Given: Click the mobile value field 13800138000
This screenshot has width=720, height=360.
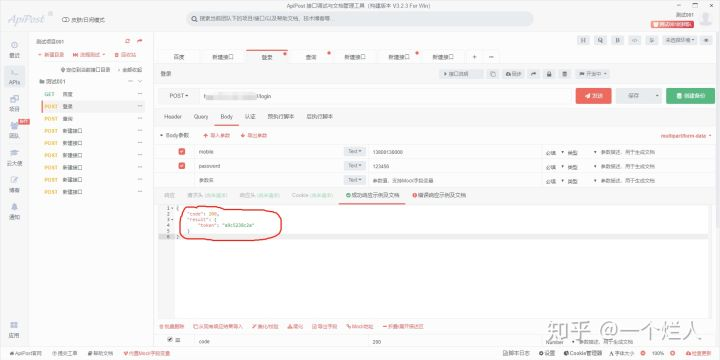Looking at the screenshot, I should click(x=455, y=152).
